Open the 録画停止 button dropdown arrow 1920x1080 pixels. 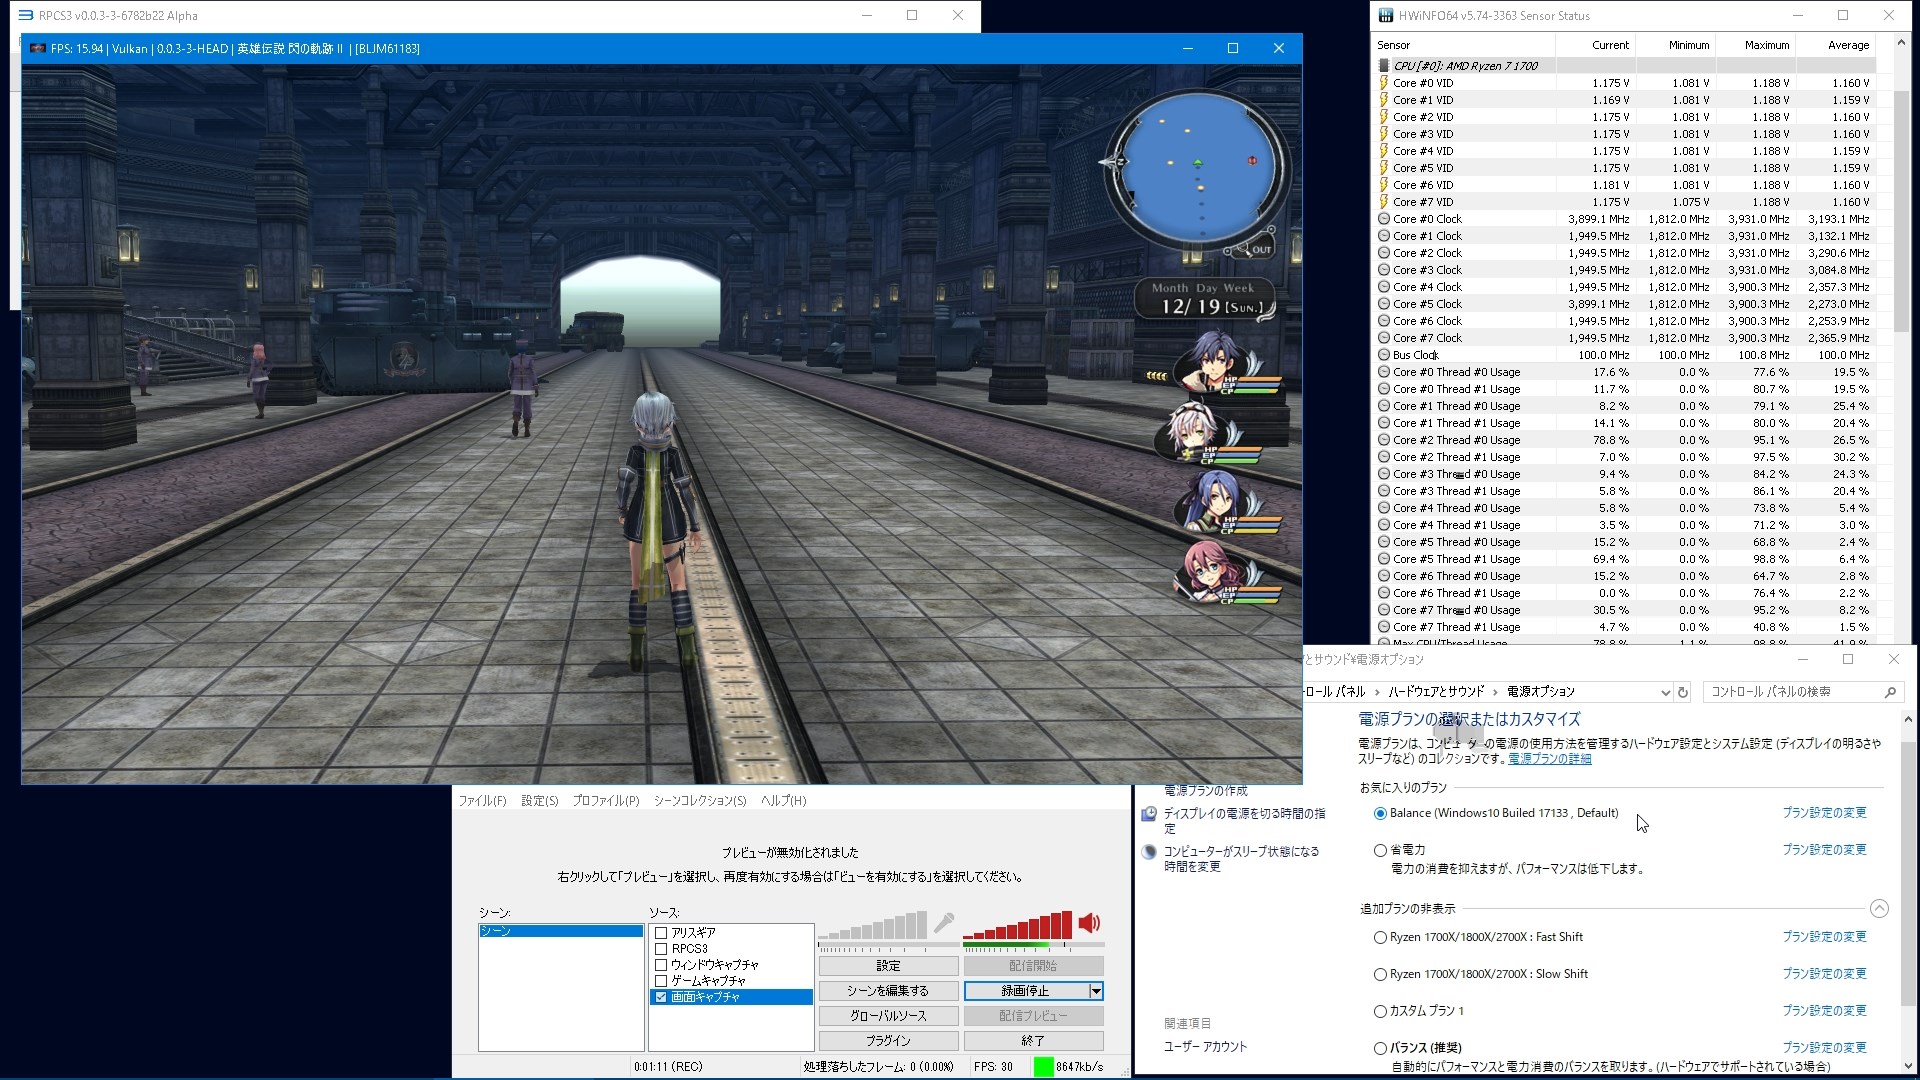tap(1096, 991)
